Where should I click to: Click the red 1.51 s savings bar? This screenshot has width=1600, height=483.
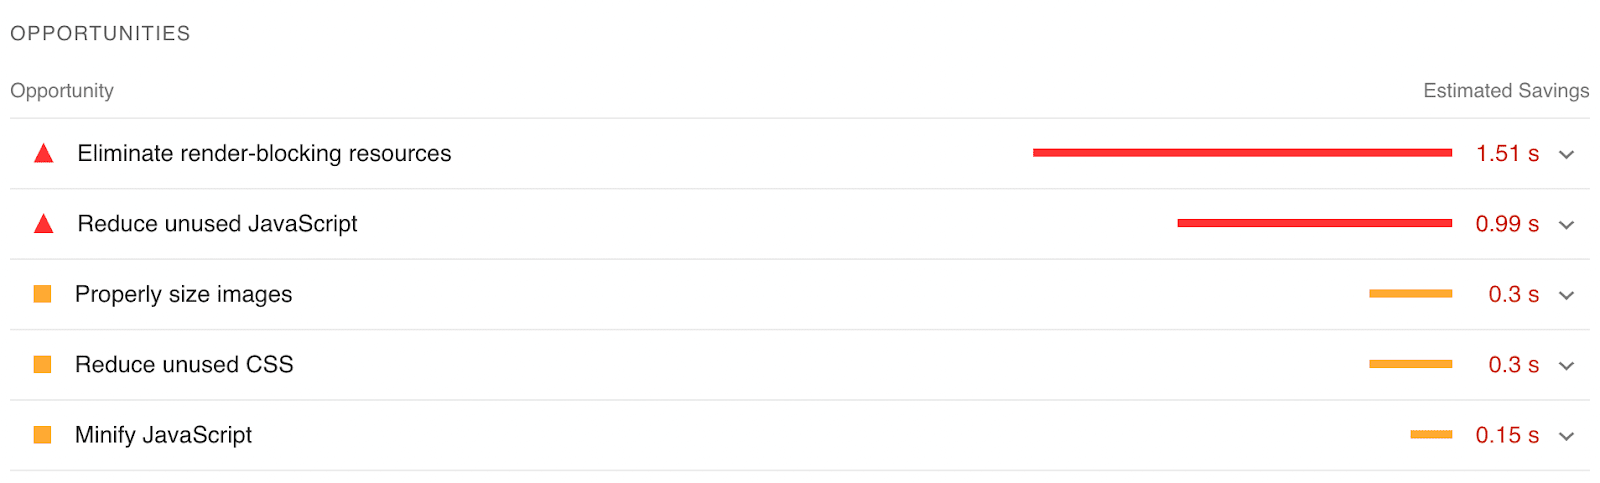click(1242, 153)
